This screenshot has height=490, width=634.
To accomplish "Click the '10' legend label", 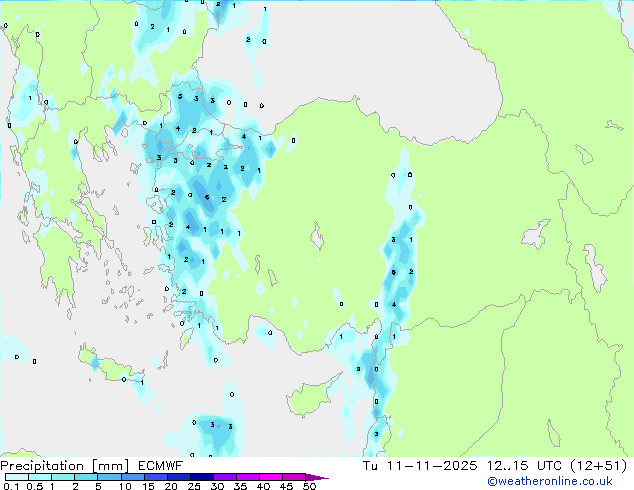I will (125, 486).
